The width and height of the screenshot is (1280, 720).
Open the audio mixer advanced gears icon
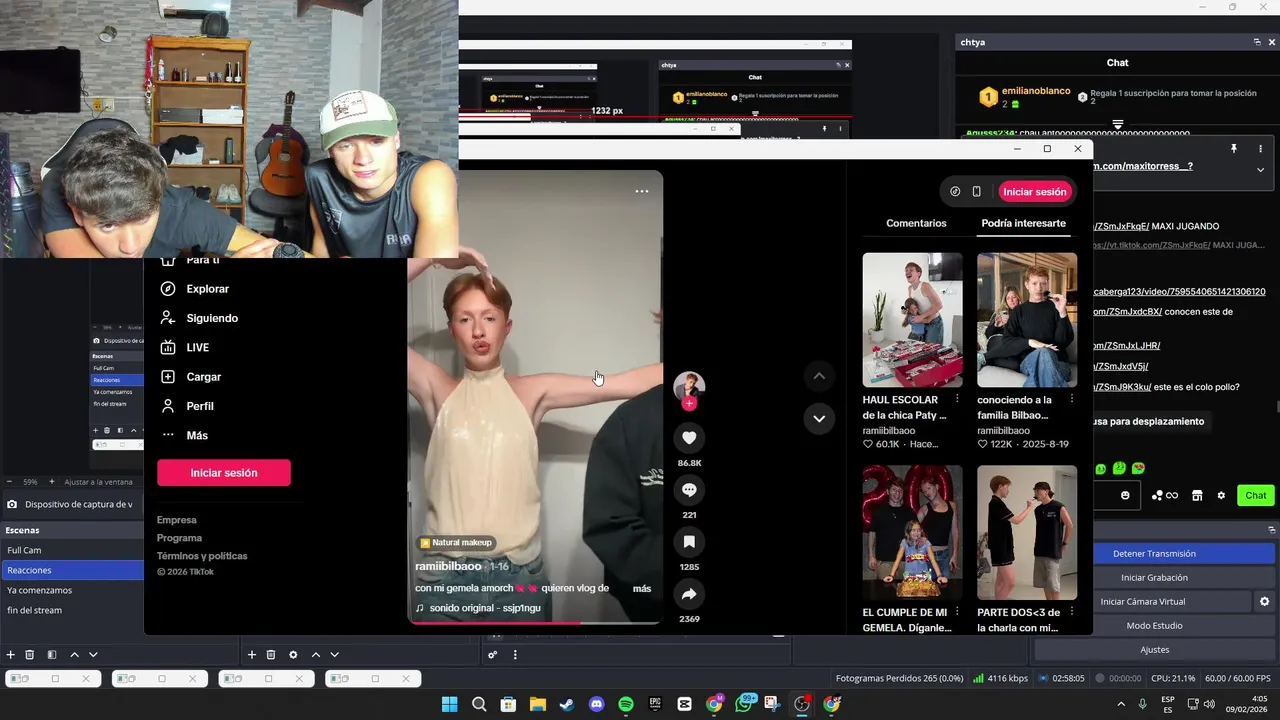[x=493, y=655]
